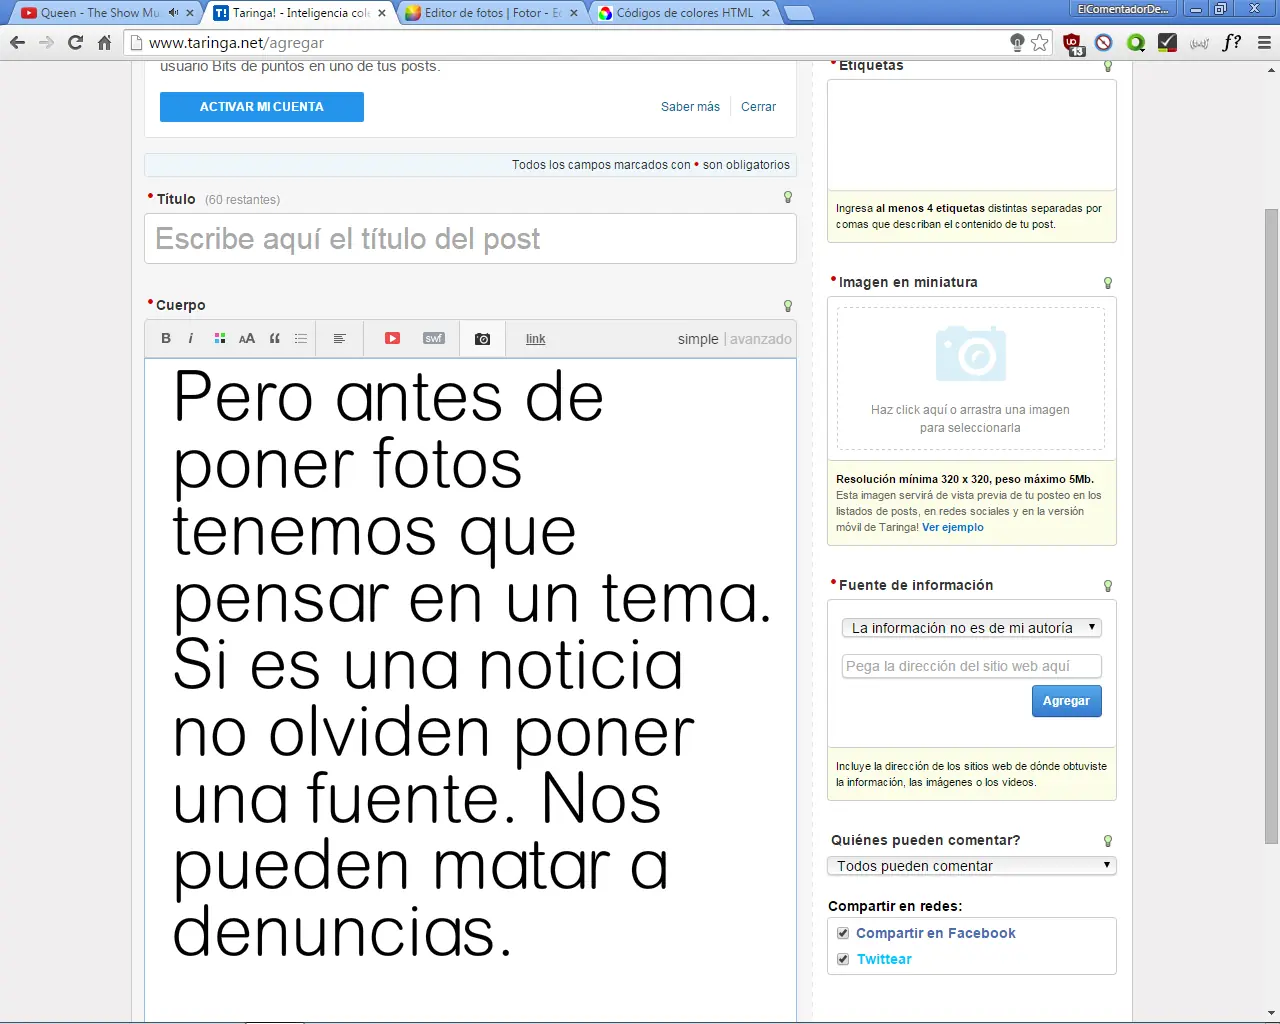The width and height of the screenshot is (1280, 1024).
Task: Show the help bulb for Fuente de información
Action: 1108,586
